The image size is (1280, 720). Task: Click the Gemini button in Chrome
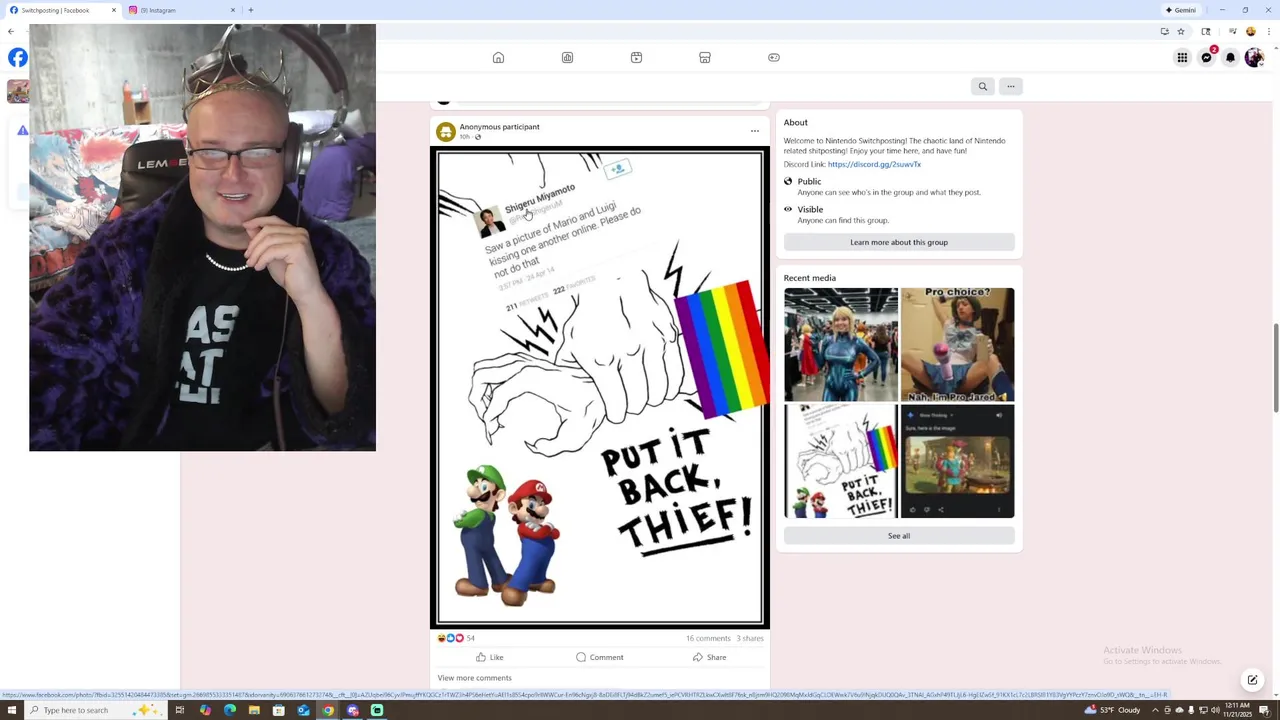(x=1181, y=10)
